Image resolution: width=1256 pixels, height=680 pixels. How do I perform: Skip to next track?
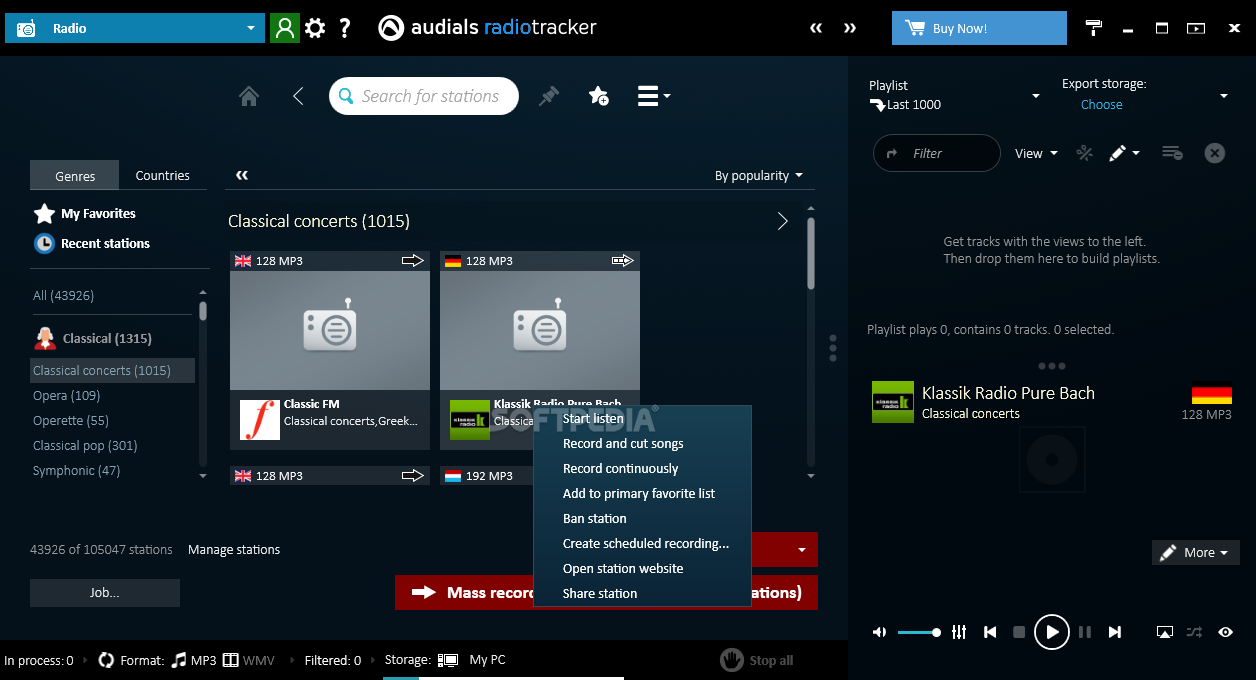[1114, 632]
